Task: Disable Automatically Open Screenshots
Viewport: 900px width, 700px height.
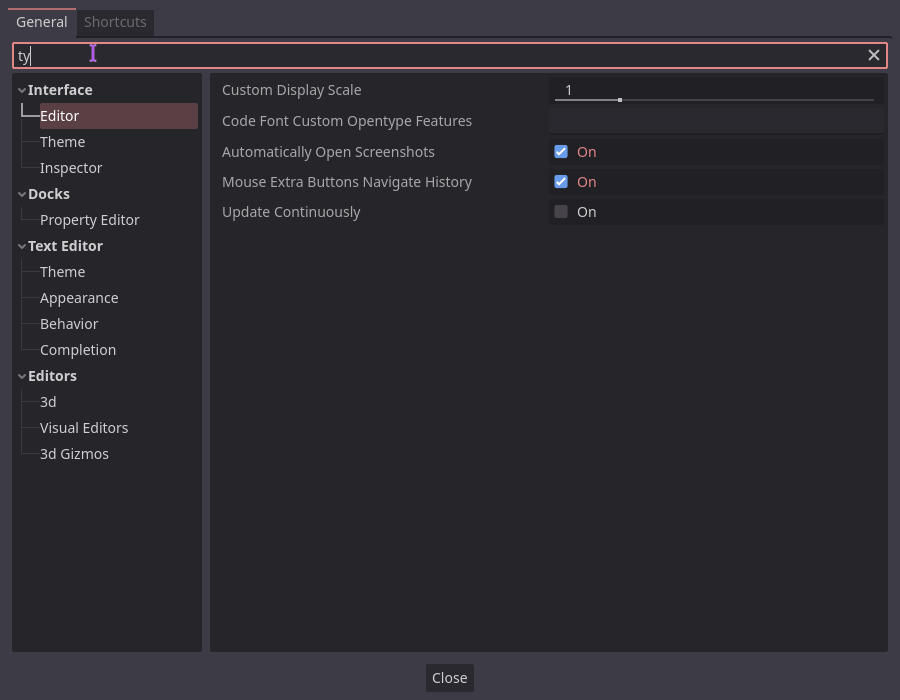Action: point(560,151)
